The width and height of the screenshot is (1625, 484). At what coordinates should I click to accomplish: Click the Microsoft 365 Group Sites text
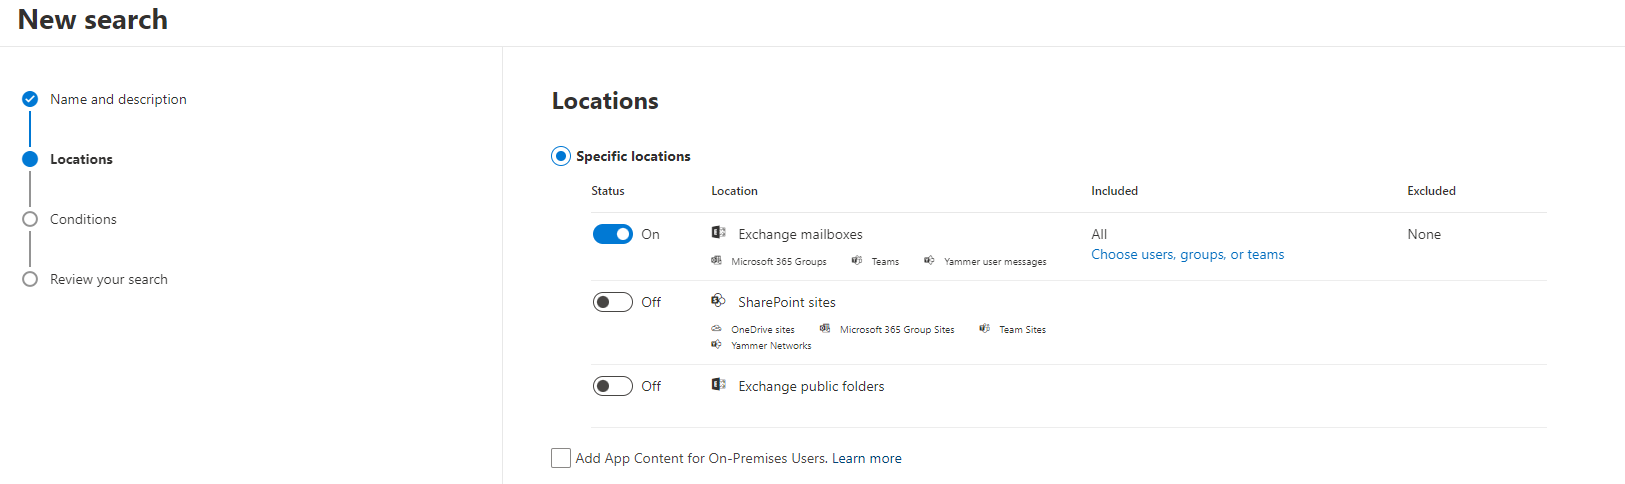tap(897, 330)
